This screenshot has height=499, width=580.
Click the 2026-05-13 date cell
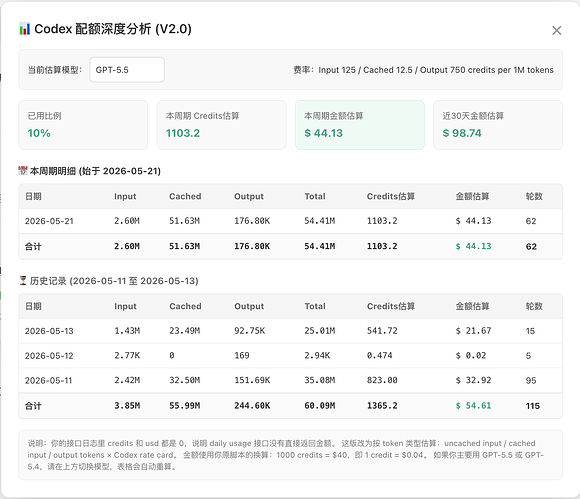(49, 331)
